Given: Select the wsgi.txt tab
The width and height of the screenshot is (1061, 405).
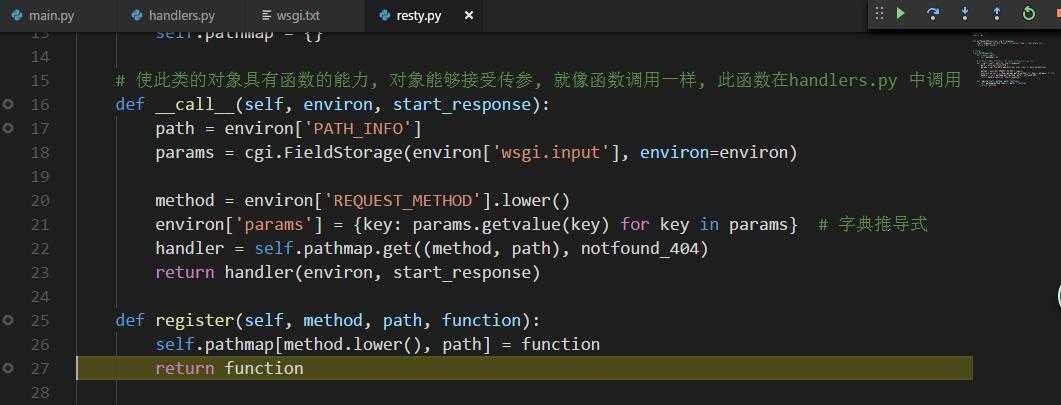Looking at the screenshot, I should tap(297, 16).
